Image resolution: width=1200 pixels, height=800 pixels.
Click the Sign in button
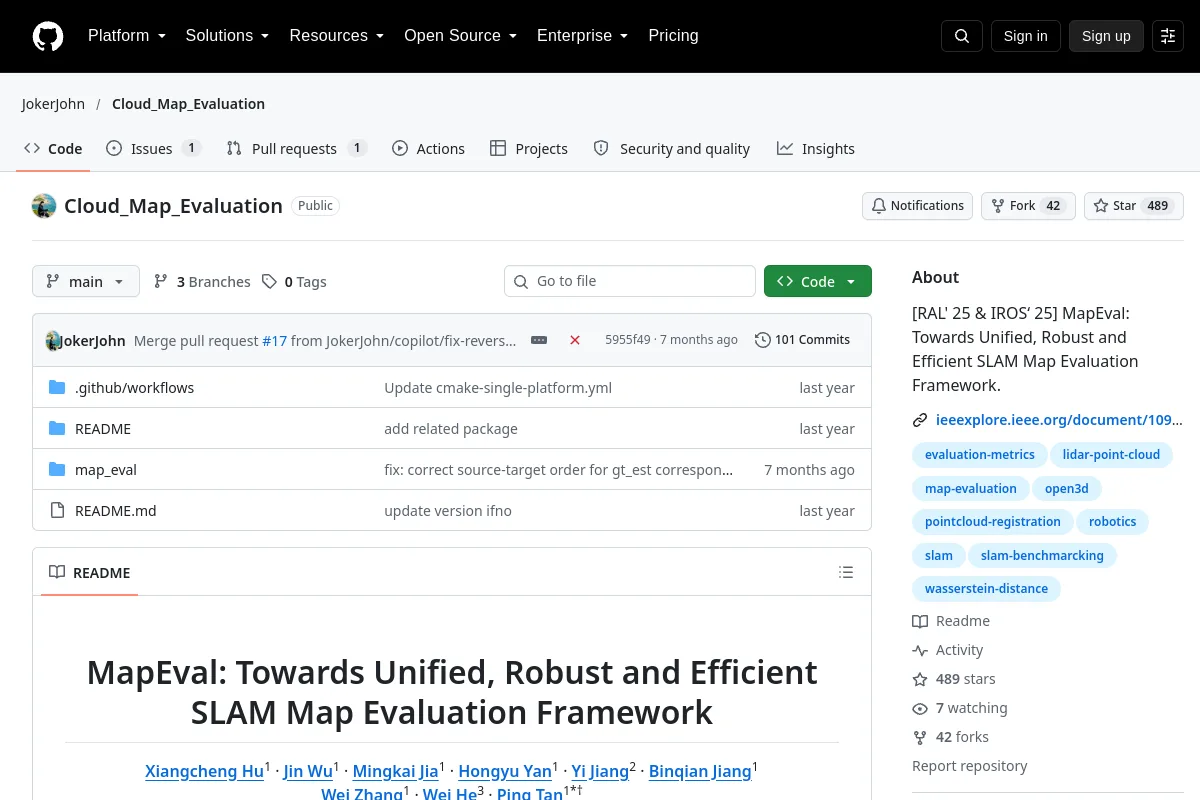point(1025,36)
